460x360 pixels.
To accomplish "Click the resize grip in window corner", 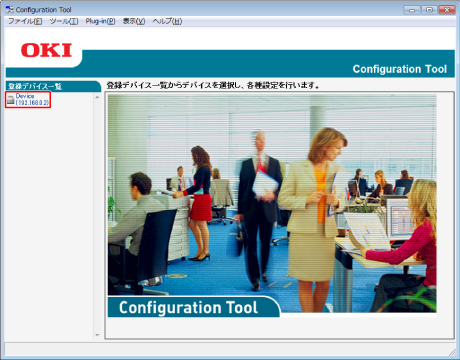I will [x=452, y=352].
